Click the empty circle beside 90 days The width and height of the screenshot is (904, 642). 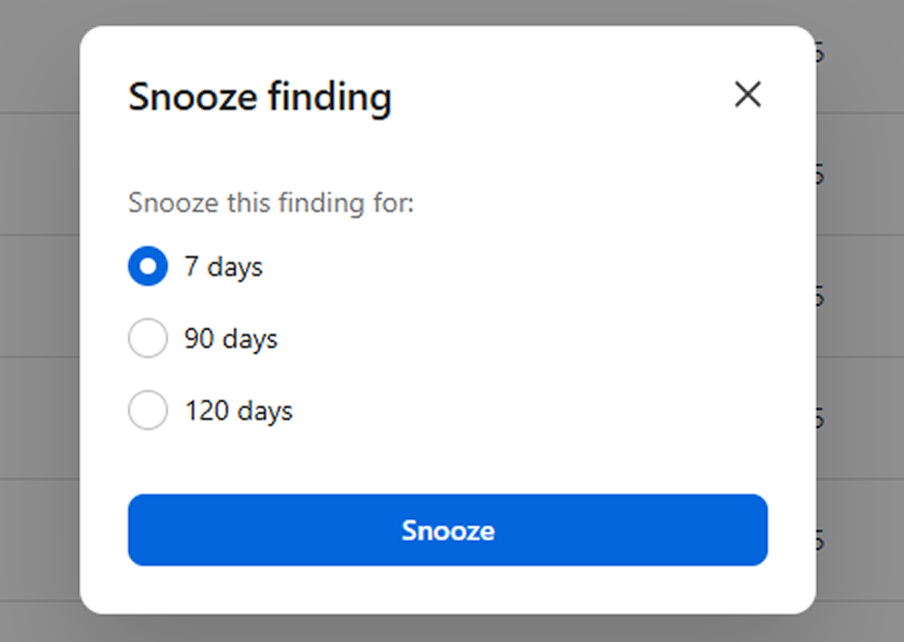[148, 338]
